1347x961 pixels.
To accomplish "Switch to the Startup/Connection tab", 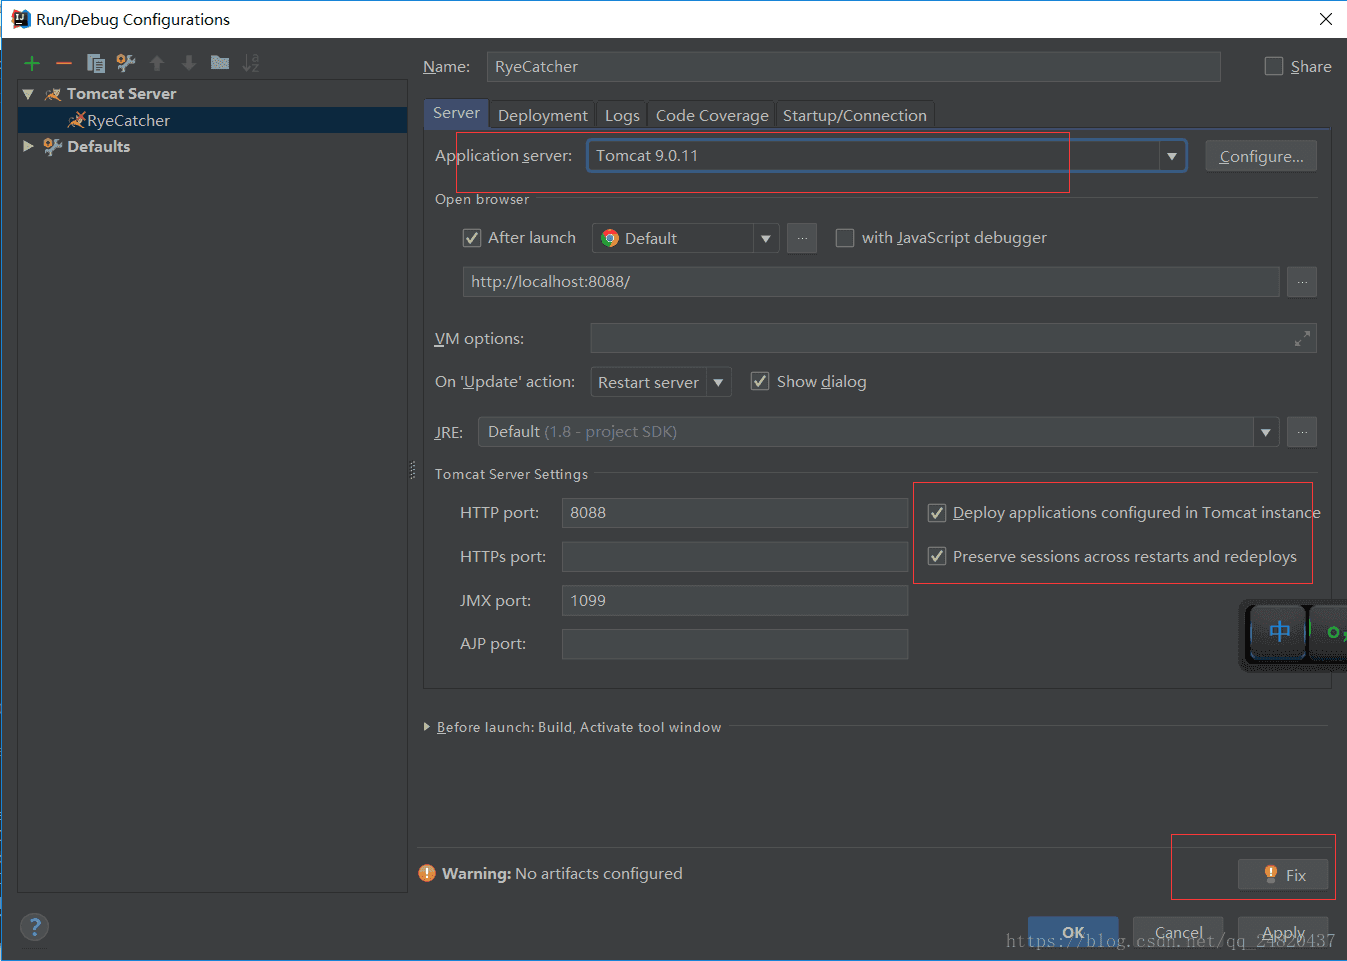I will 855,115.
